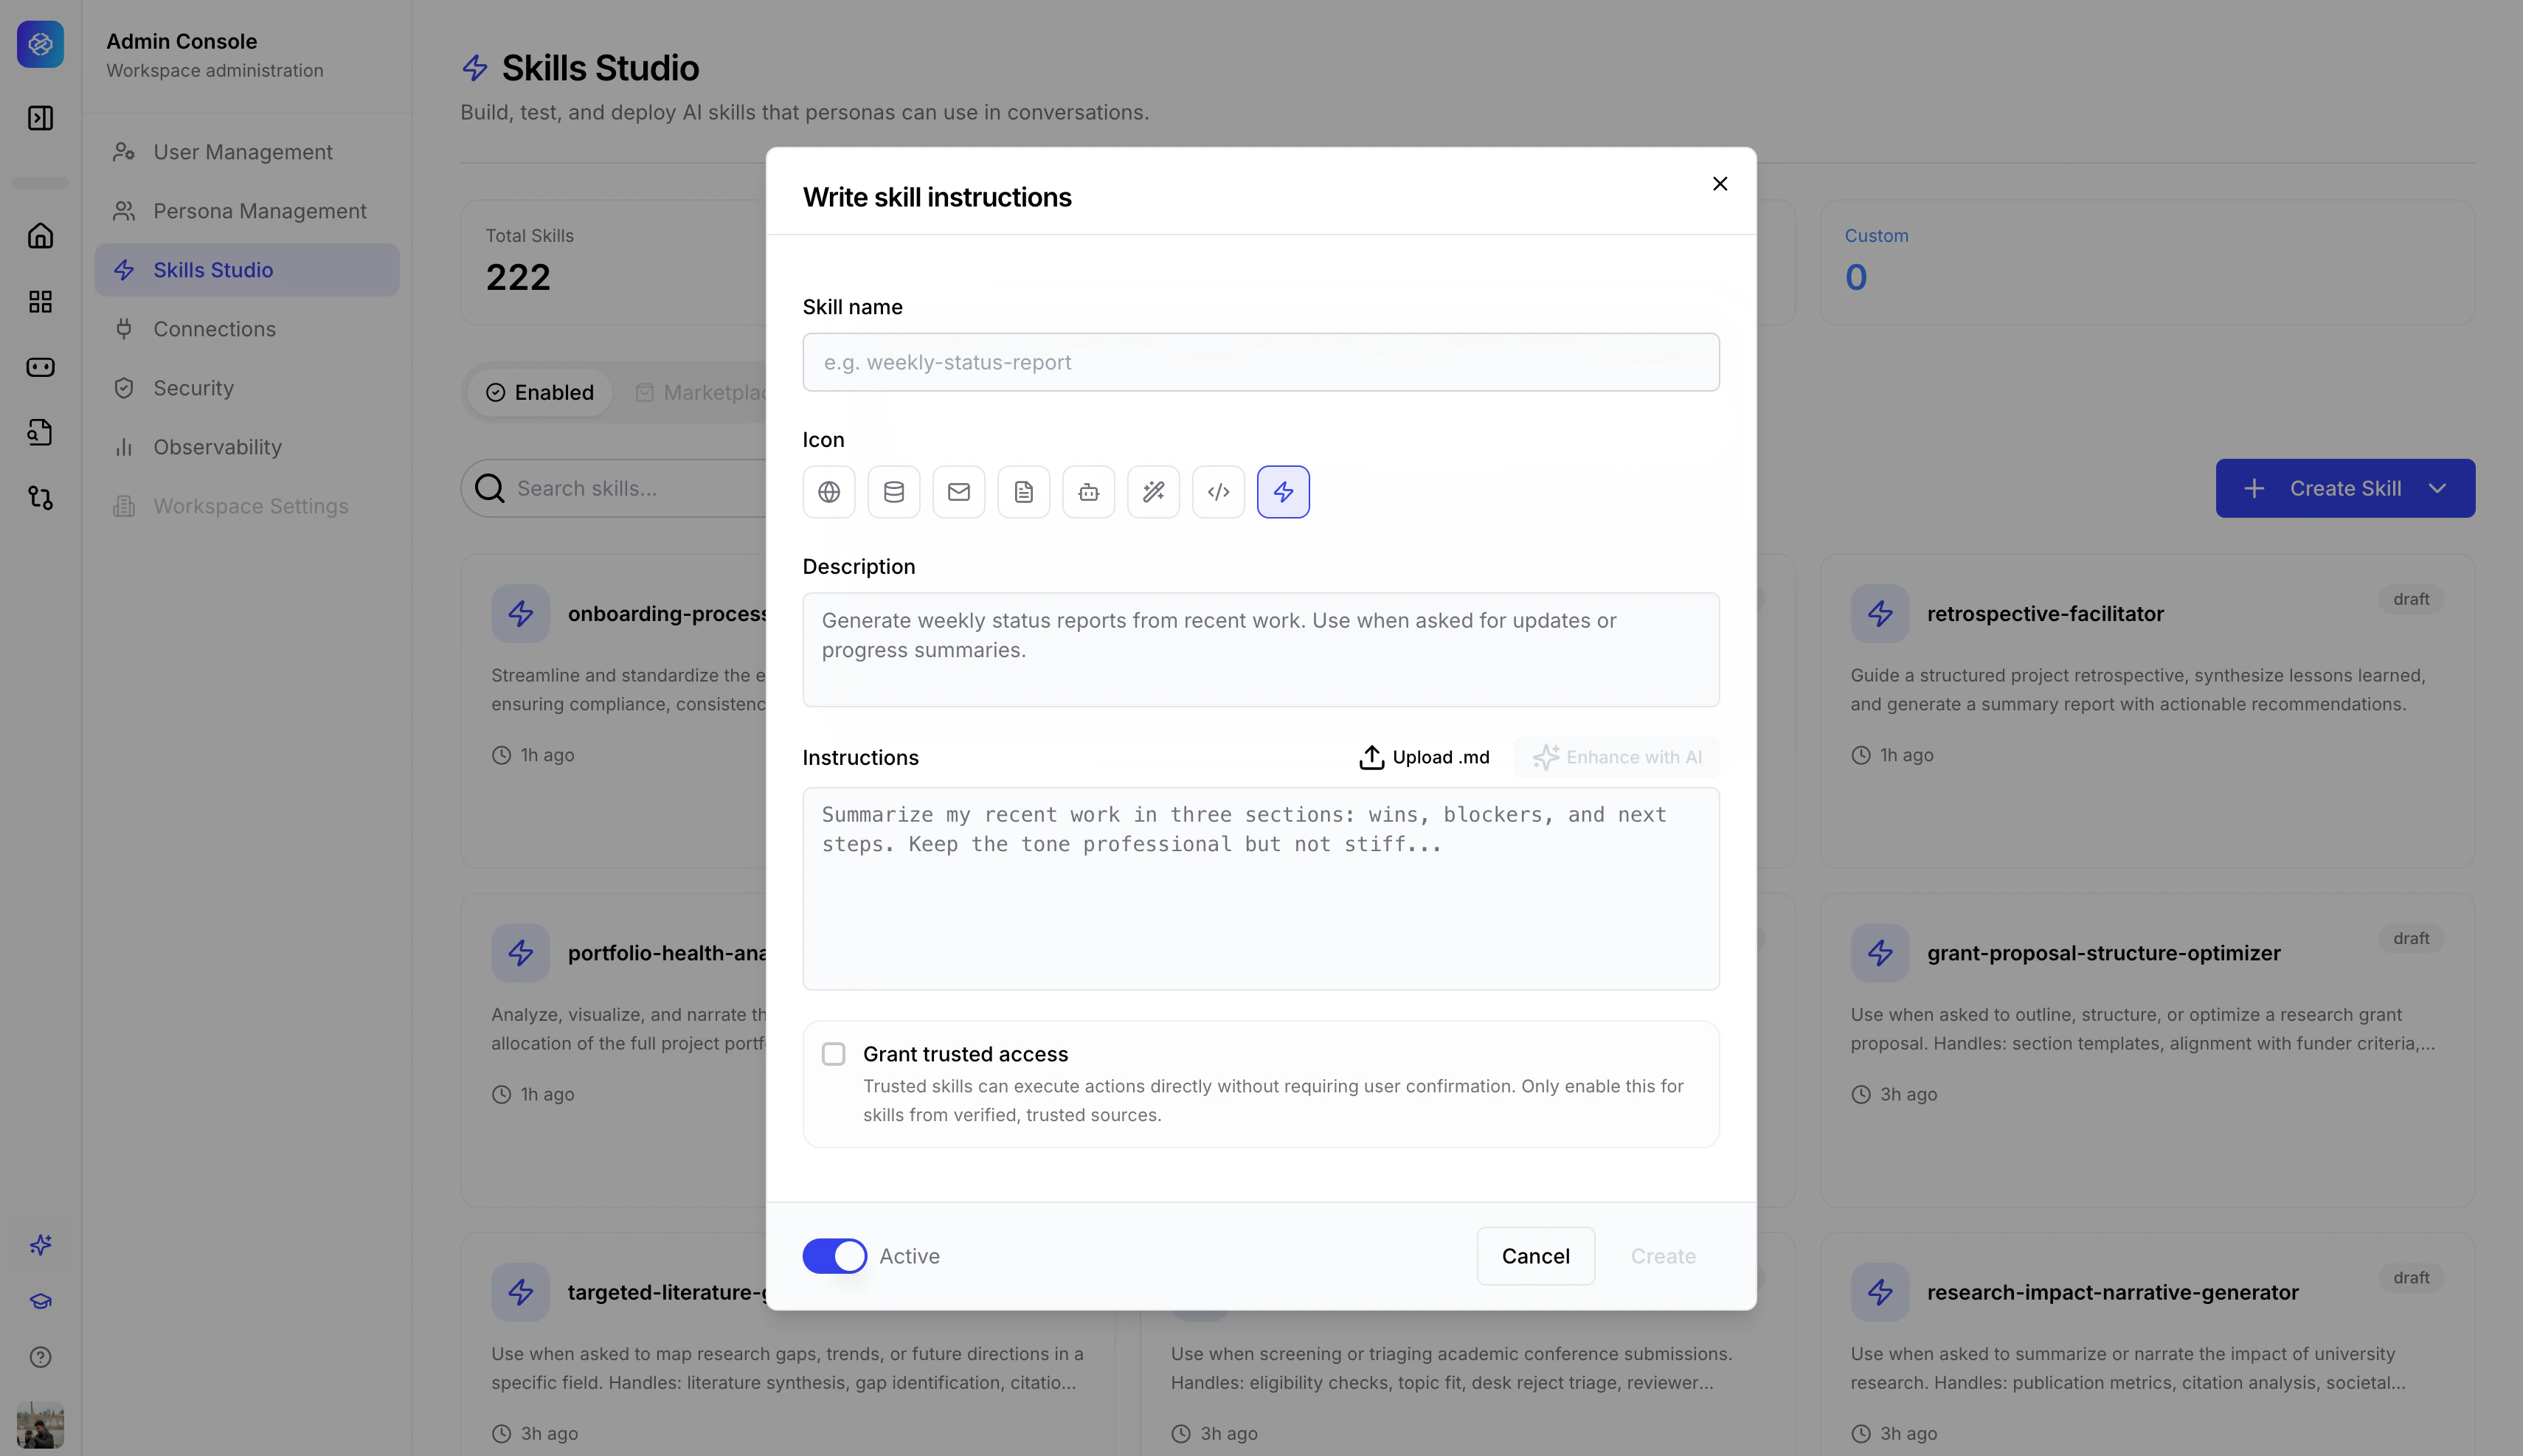Open Persona Management in the sidebar

247,211
